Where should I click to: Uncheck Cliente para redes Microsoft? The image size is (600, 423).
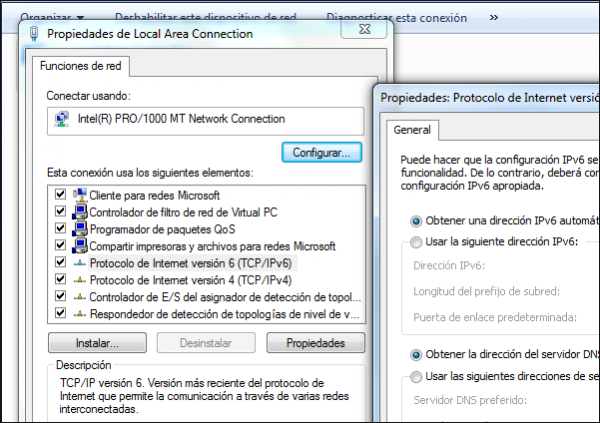(x=60, y=194)
